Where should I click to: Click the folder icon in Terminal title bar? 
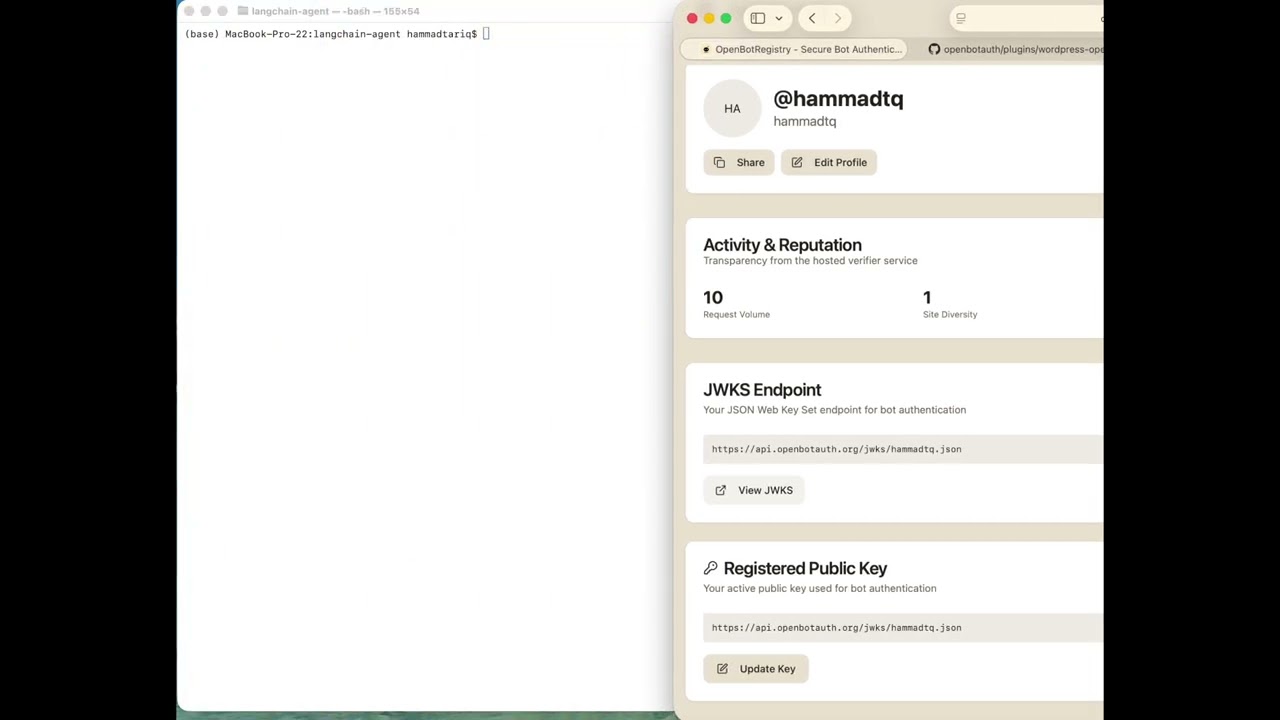[242, 11]
